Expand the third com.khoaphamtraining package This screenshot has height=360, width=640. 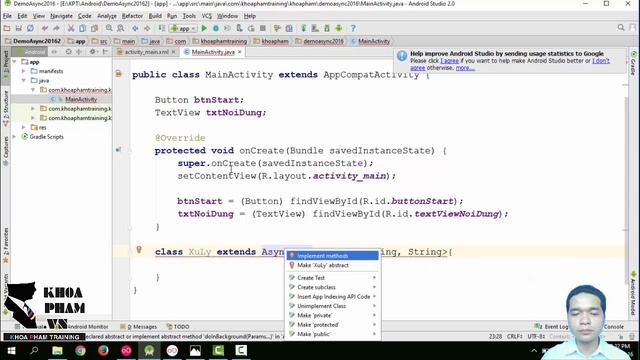(33, 118)
